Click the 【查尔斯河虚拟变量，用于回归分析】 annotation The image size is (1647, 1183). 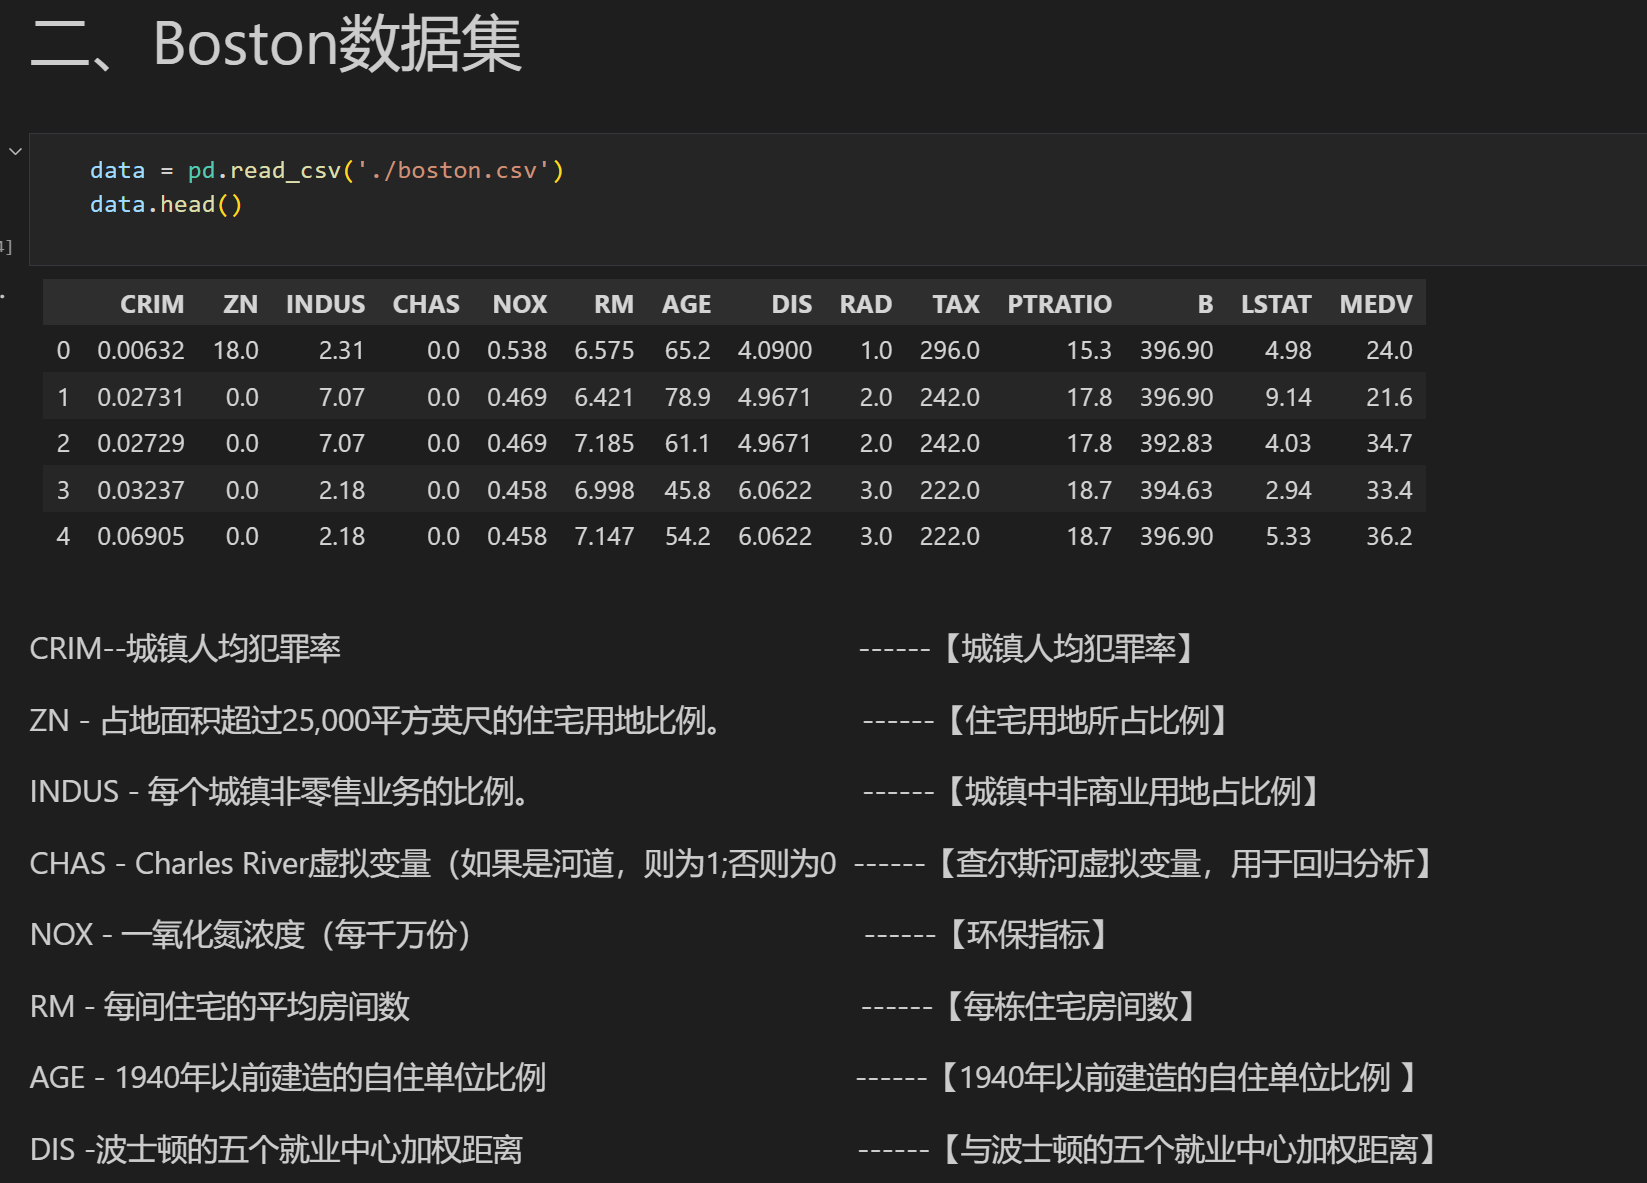point(1186,864)
